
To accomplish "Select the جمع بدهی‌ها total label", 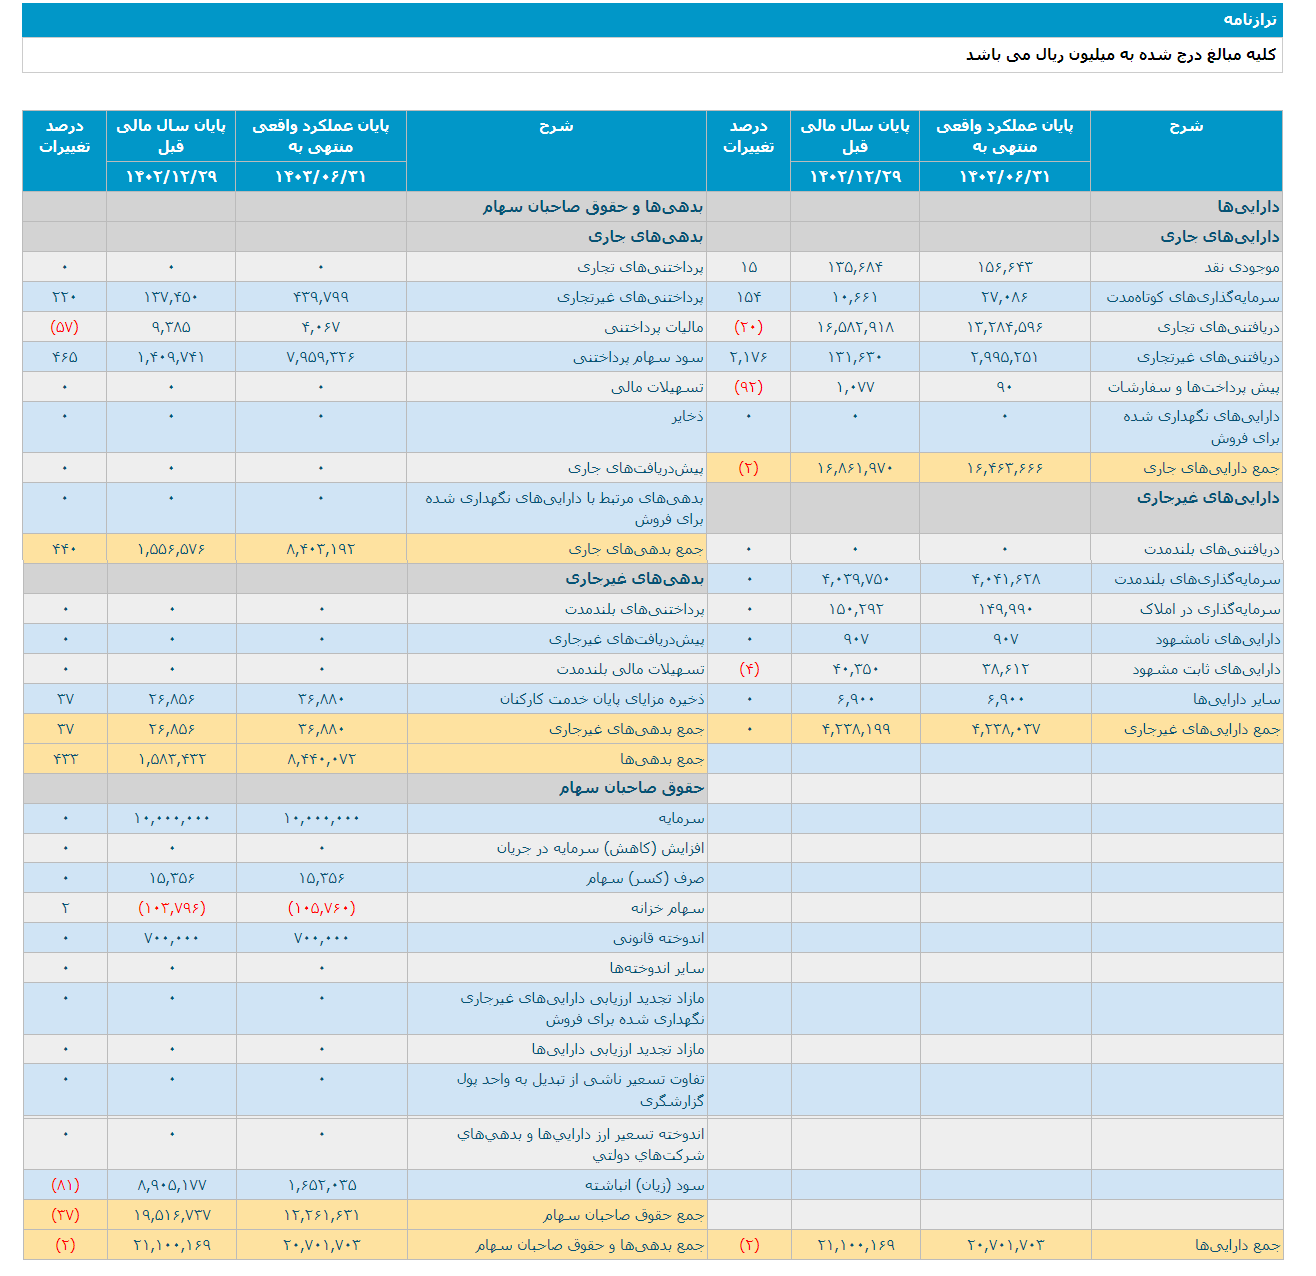I will [x=661, y=759].
